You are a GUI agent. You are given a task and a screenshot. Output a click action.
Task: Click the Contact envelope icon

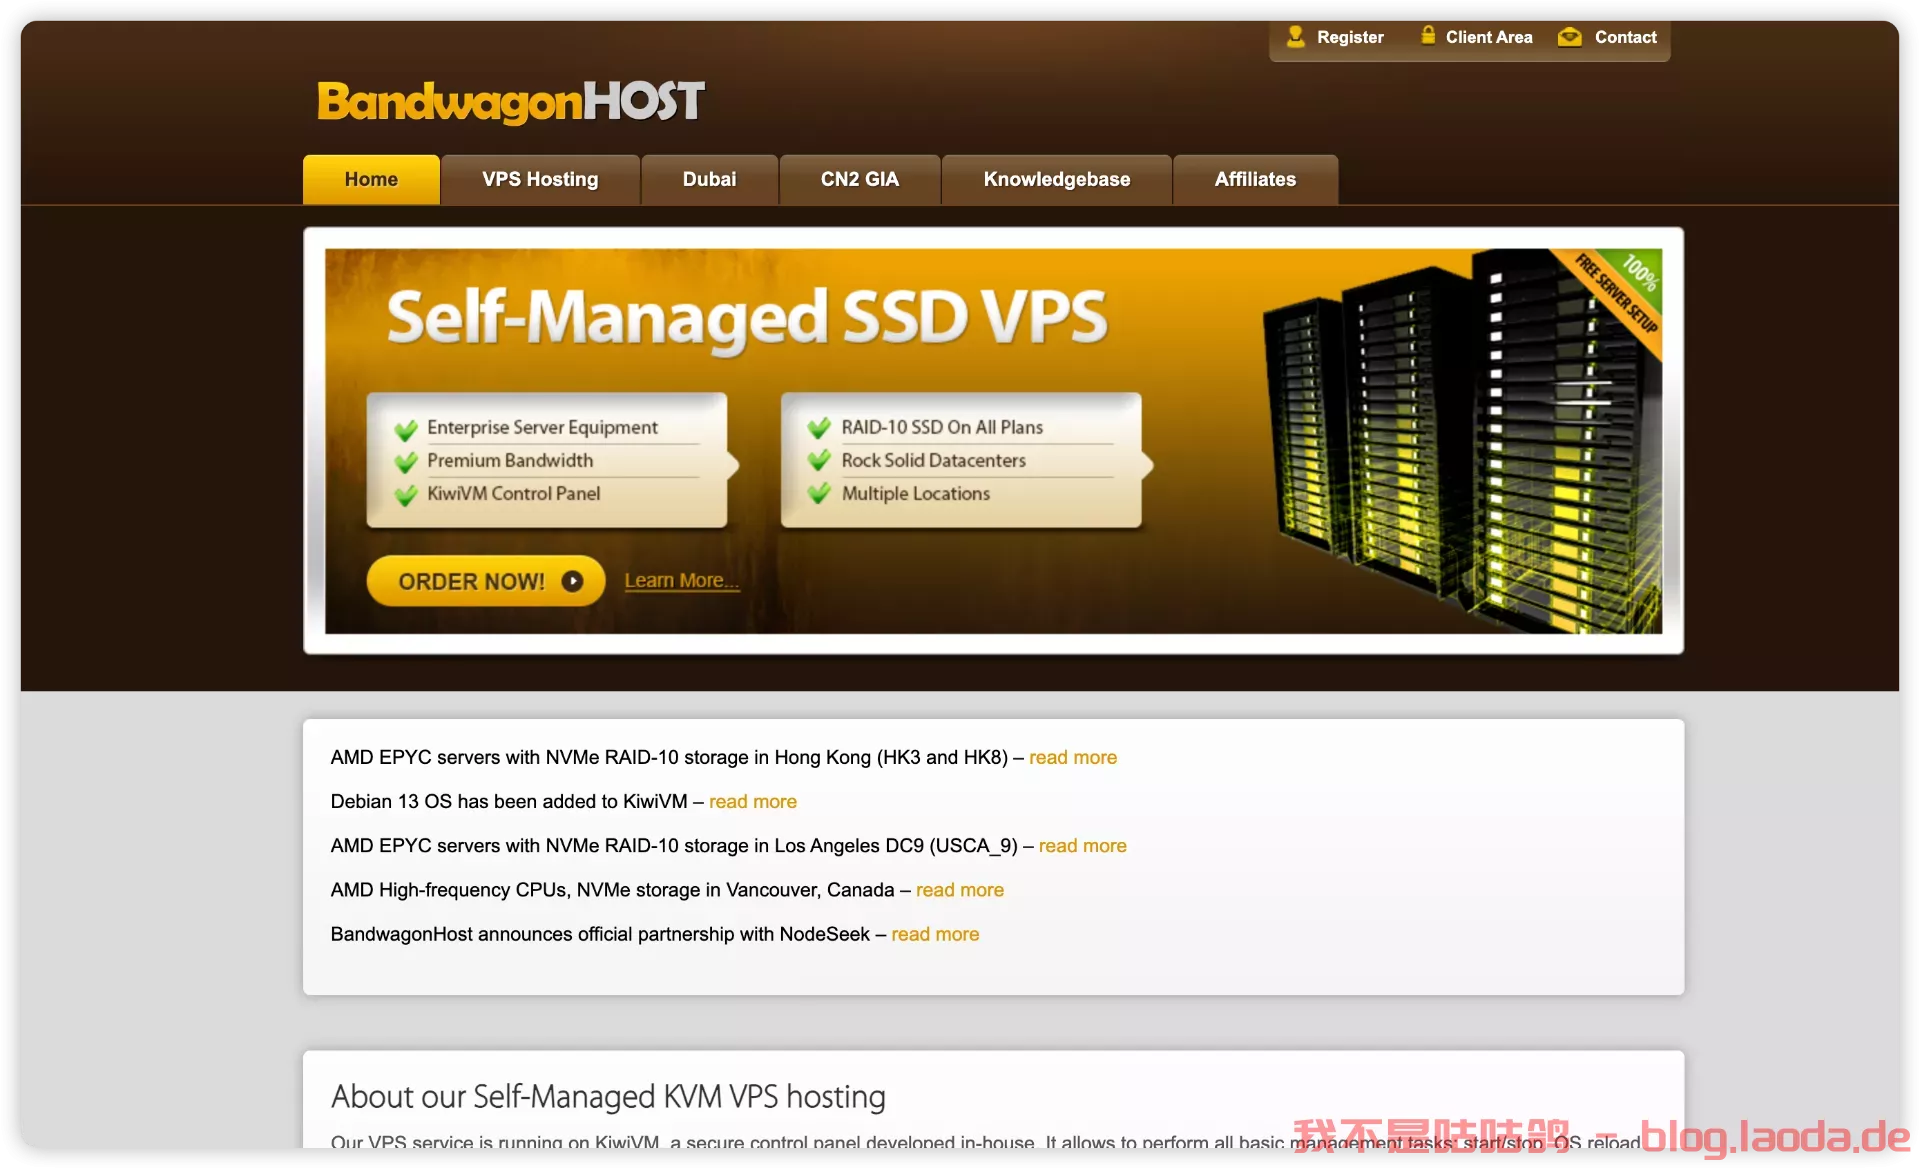1570,37
